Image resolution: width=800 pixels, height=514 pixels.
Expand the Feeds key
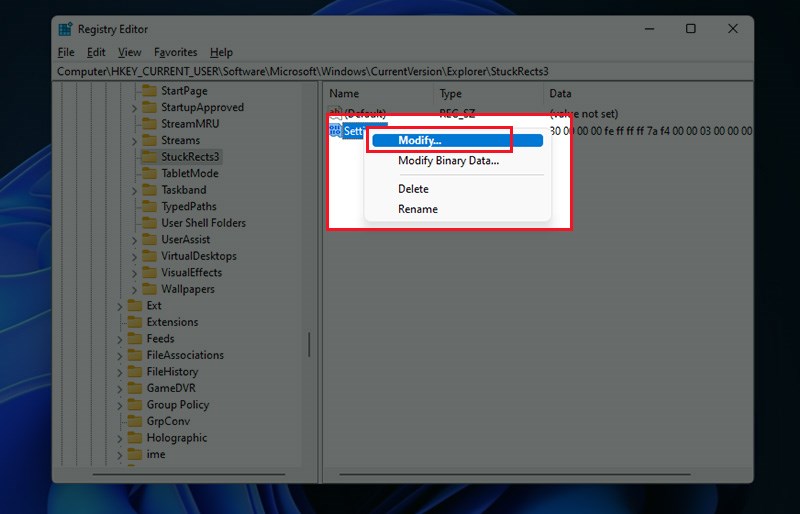119,339
